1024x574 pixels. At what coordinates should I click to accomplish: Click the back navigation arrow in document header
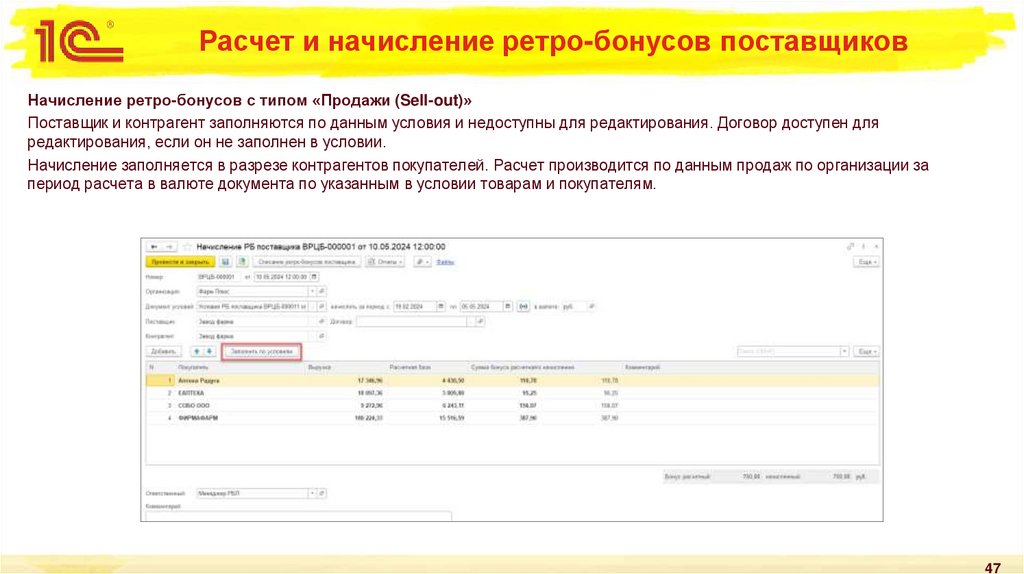point(154,247)
